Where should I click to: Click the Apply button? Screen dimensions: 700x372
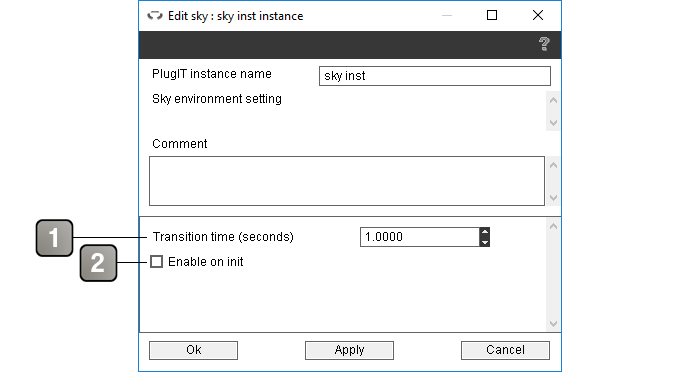[x=349, y=350]
